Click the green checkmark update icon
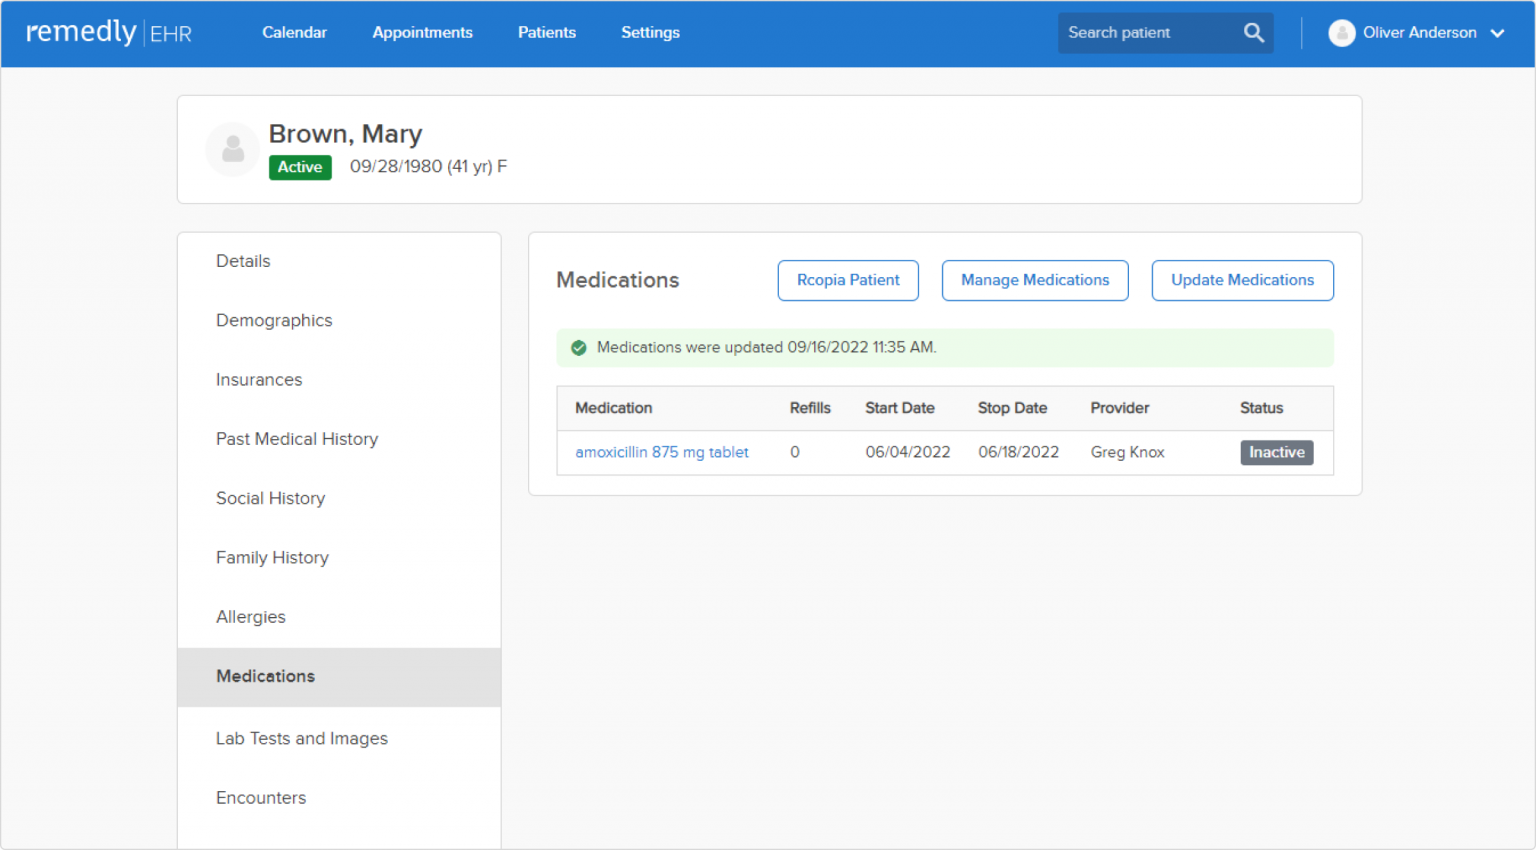 (578, 348)
